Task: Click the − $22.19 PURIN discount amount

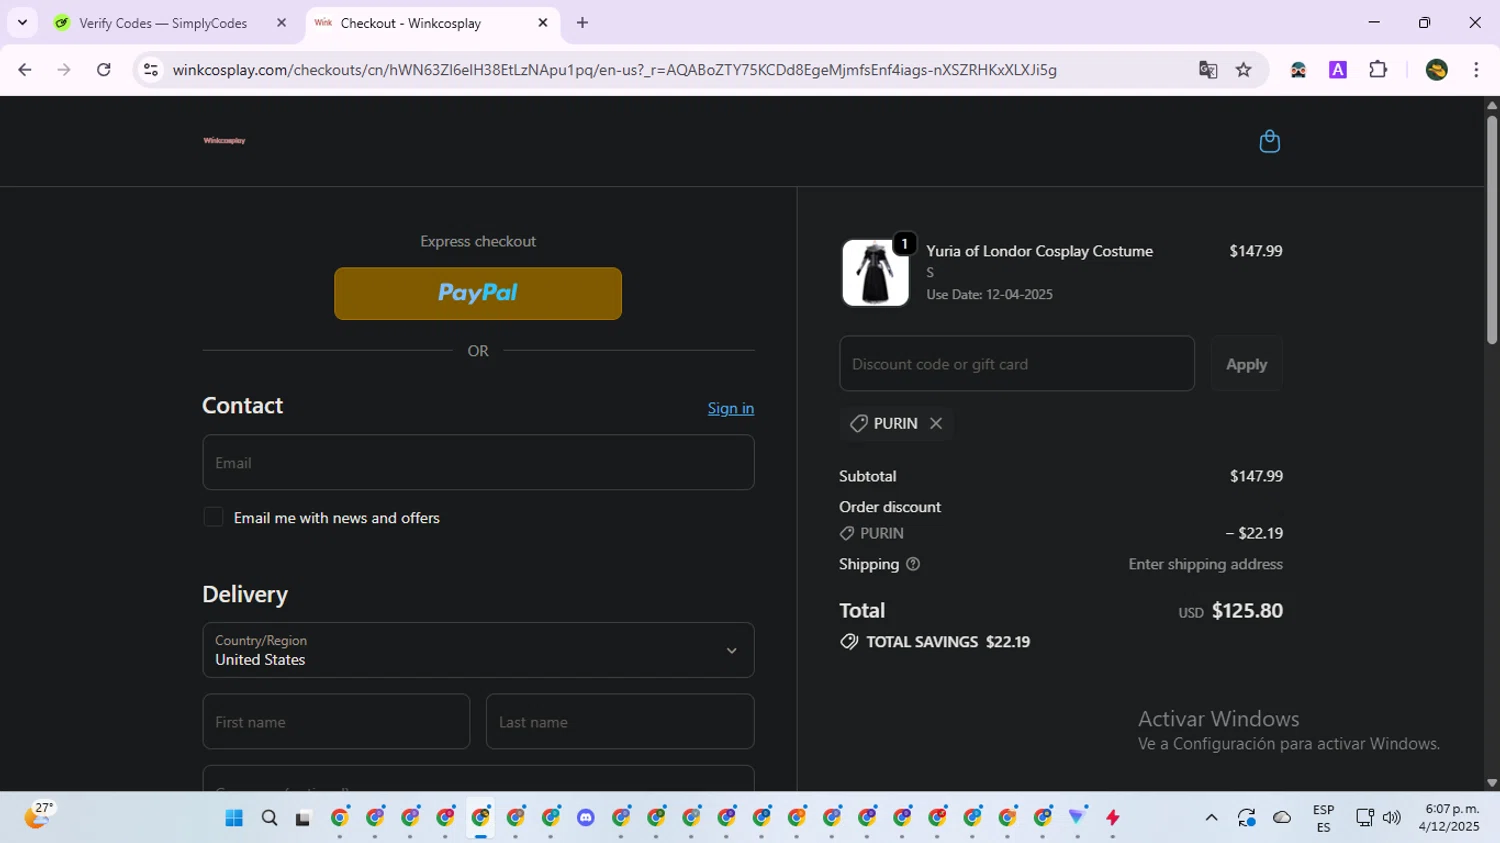Action: 1254,533
